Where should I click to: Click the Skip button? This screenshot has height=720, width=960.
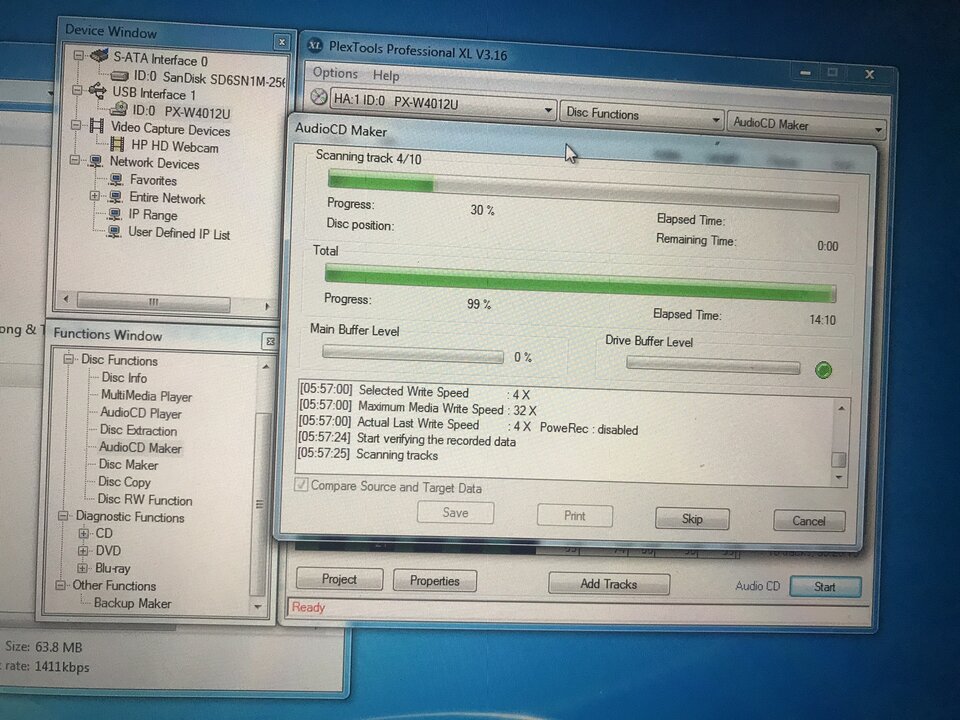click(692, 519)
